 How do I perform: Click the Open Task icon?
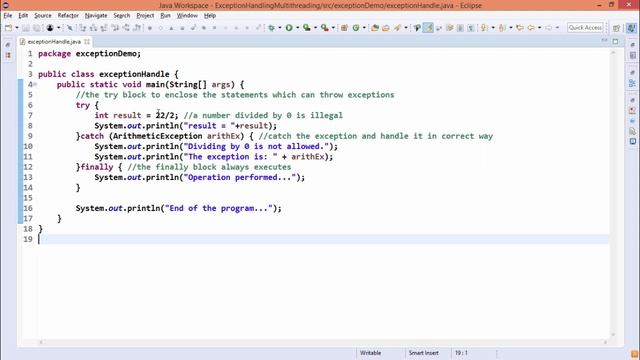tap(386, 28)
